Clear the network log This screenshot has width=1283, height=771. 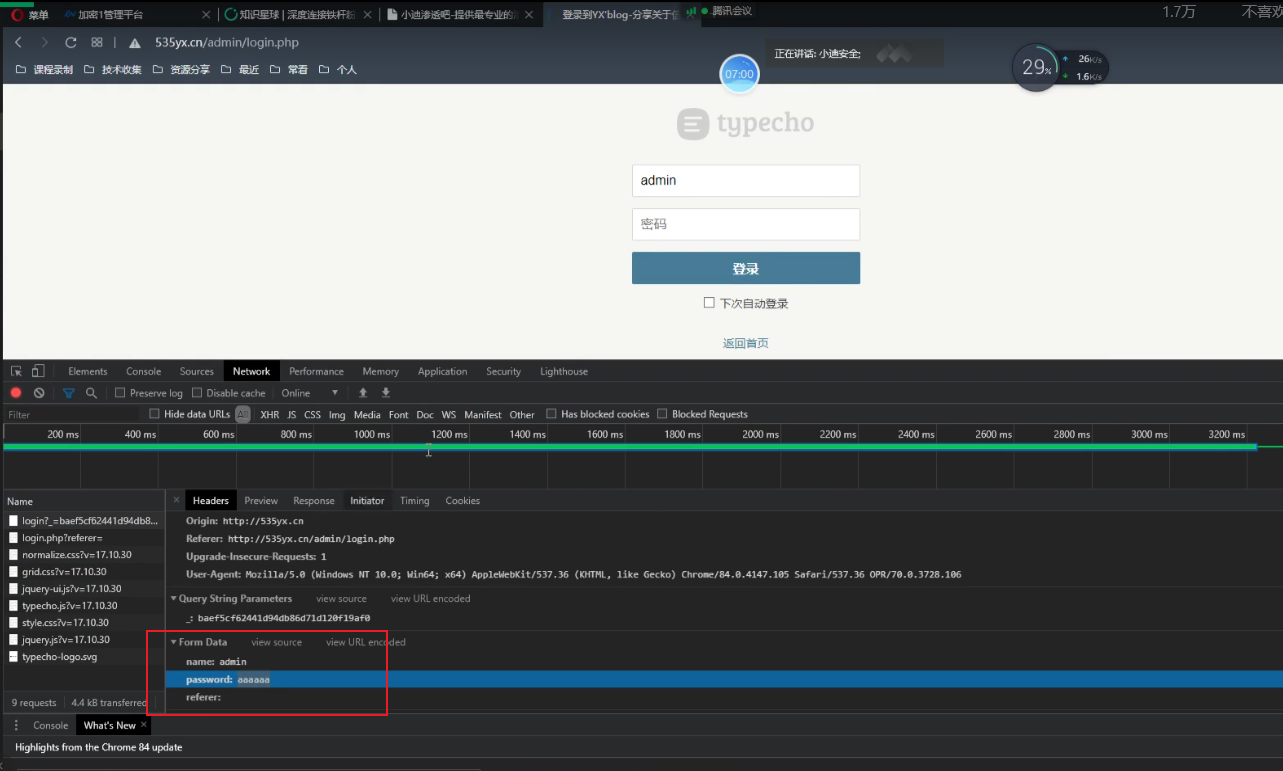pyautogui.click(x=39, y=393)
